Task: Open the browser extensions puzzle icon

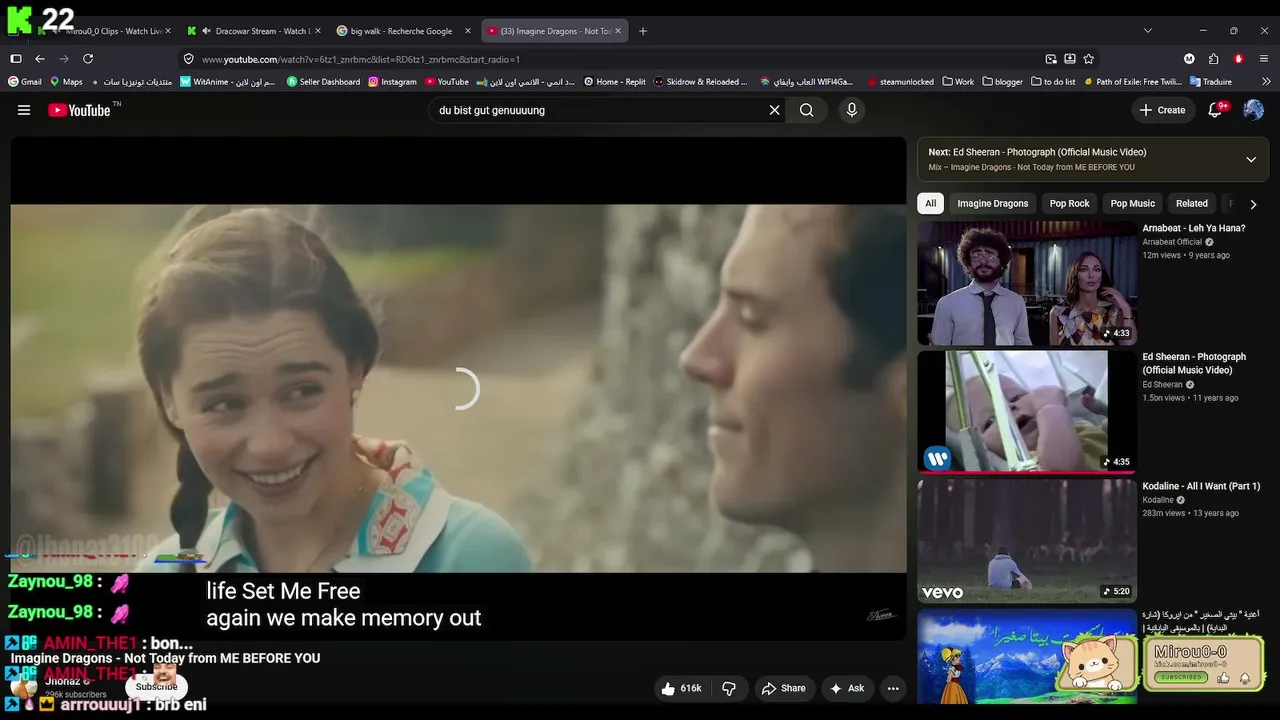Action: pos(1214,59)
